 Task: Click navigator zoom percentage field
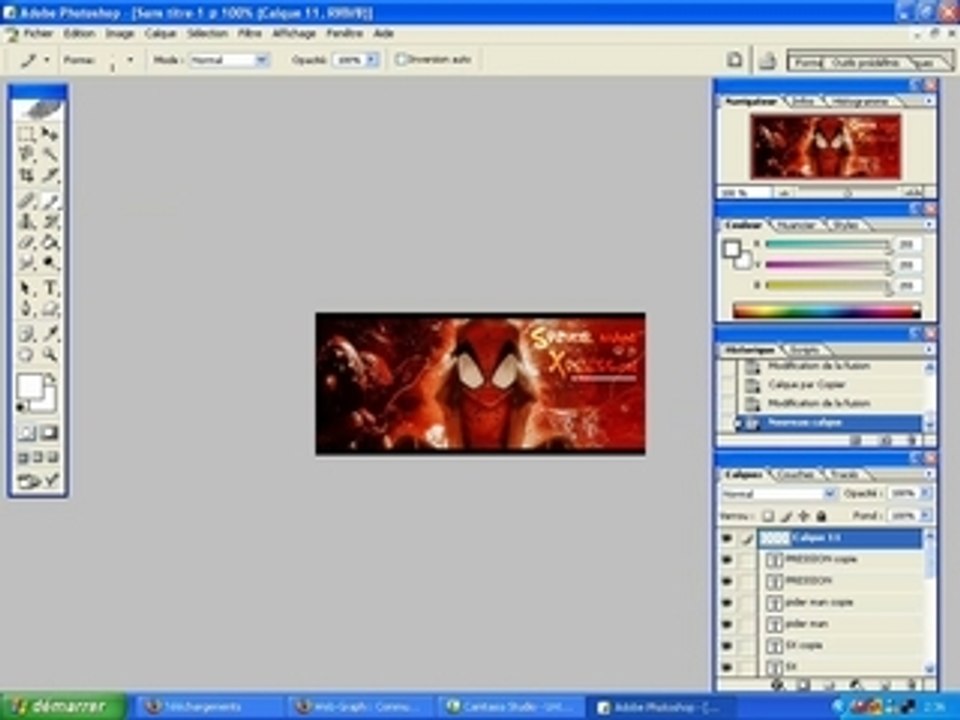click(x=744, y=193)
